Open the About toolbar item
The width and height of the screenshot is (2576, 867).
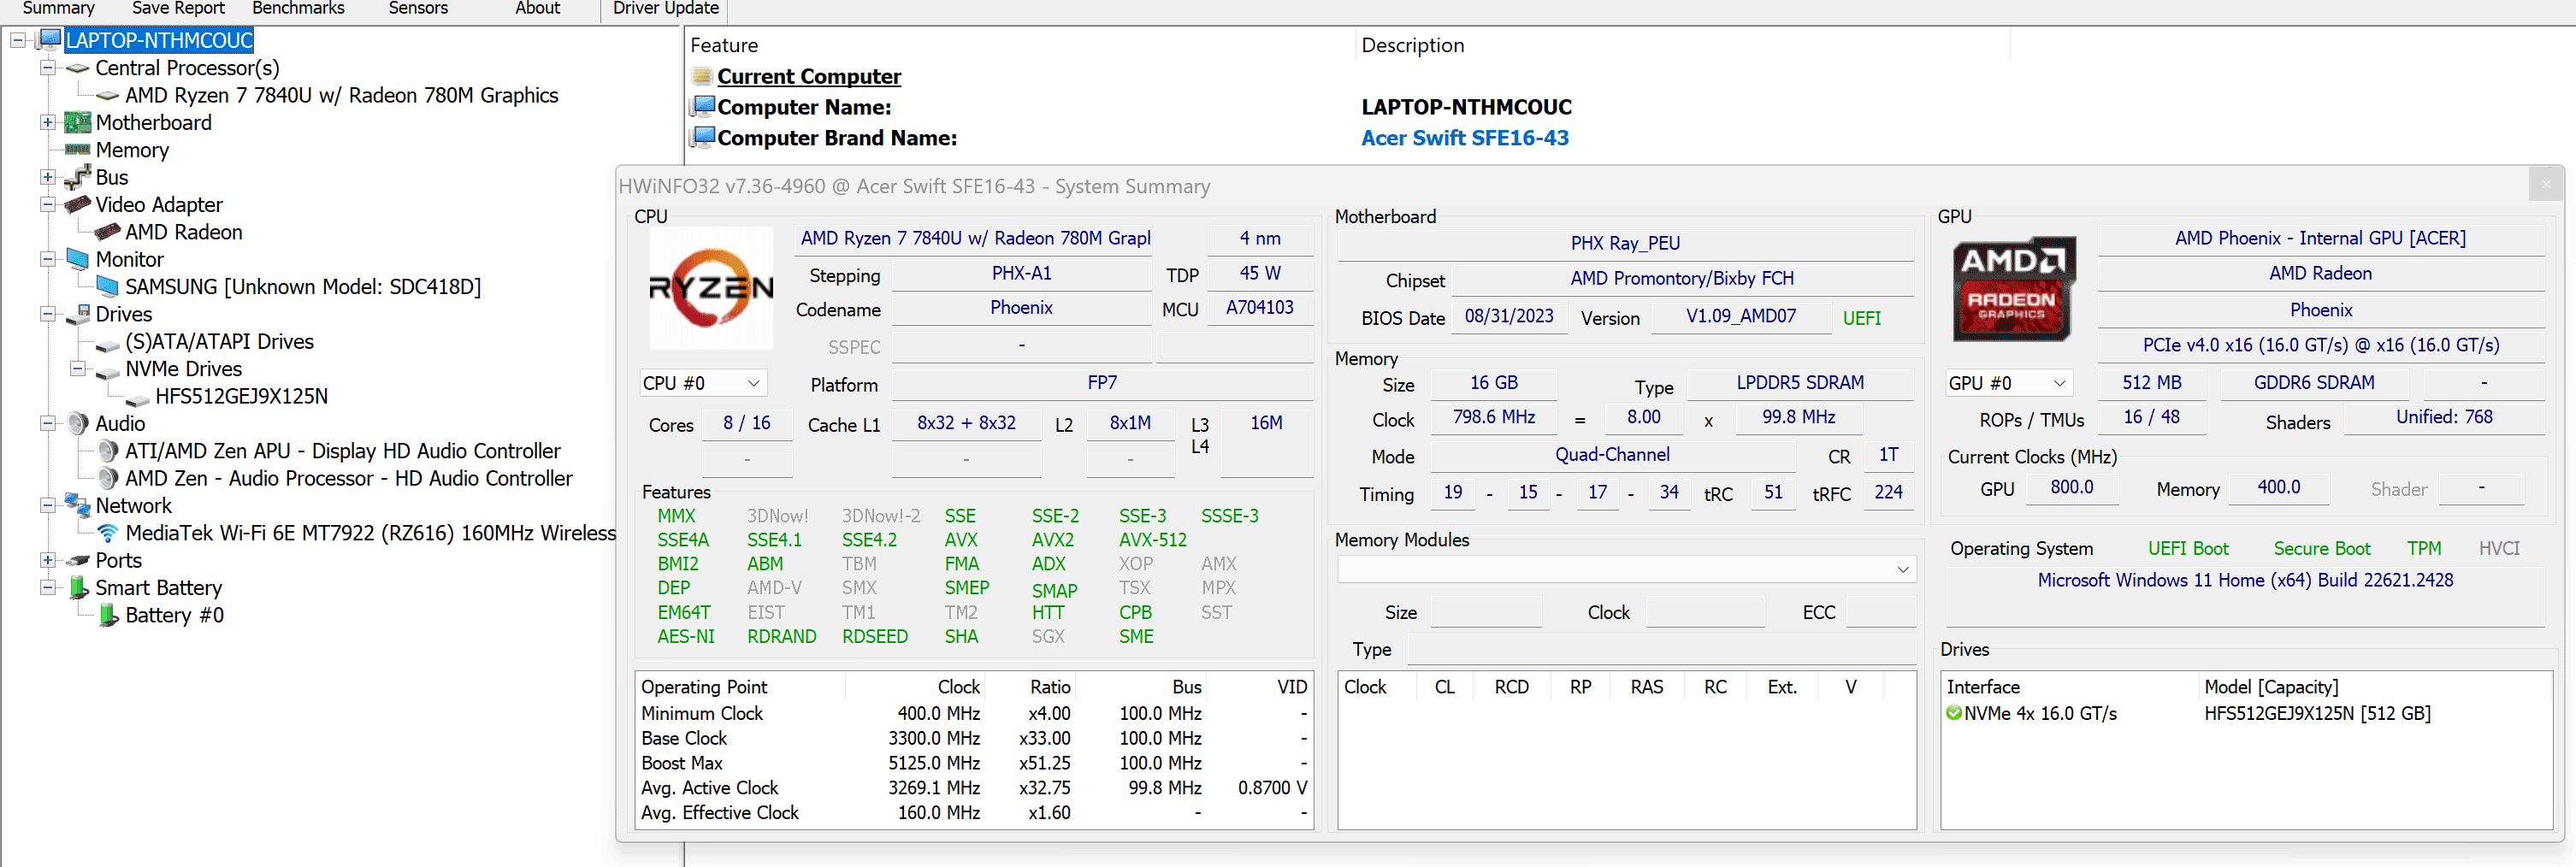pyautogui.click(x=537, y=9)
